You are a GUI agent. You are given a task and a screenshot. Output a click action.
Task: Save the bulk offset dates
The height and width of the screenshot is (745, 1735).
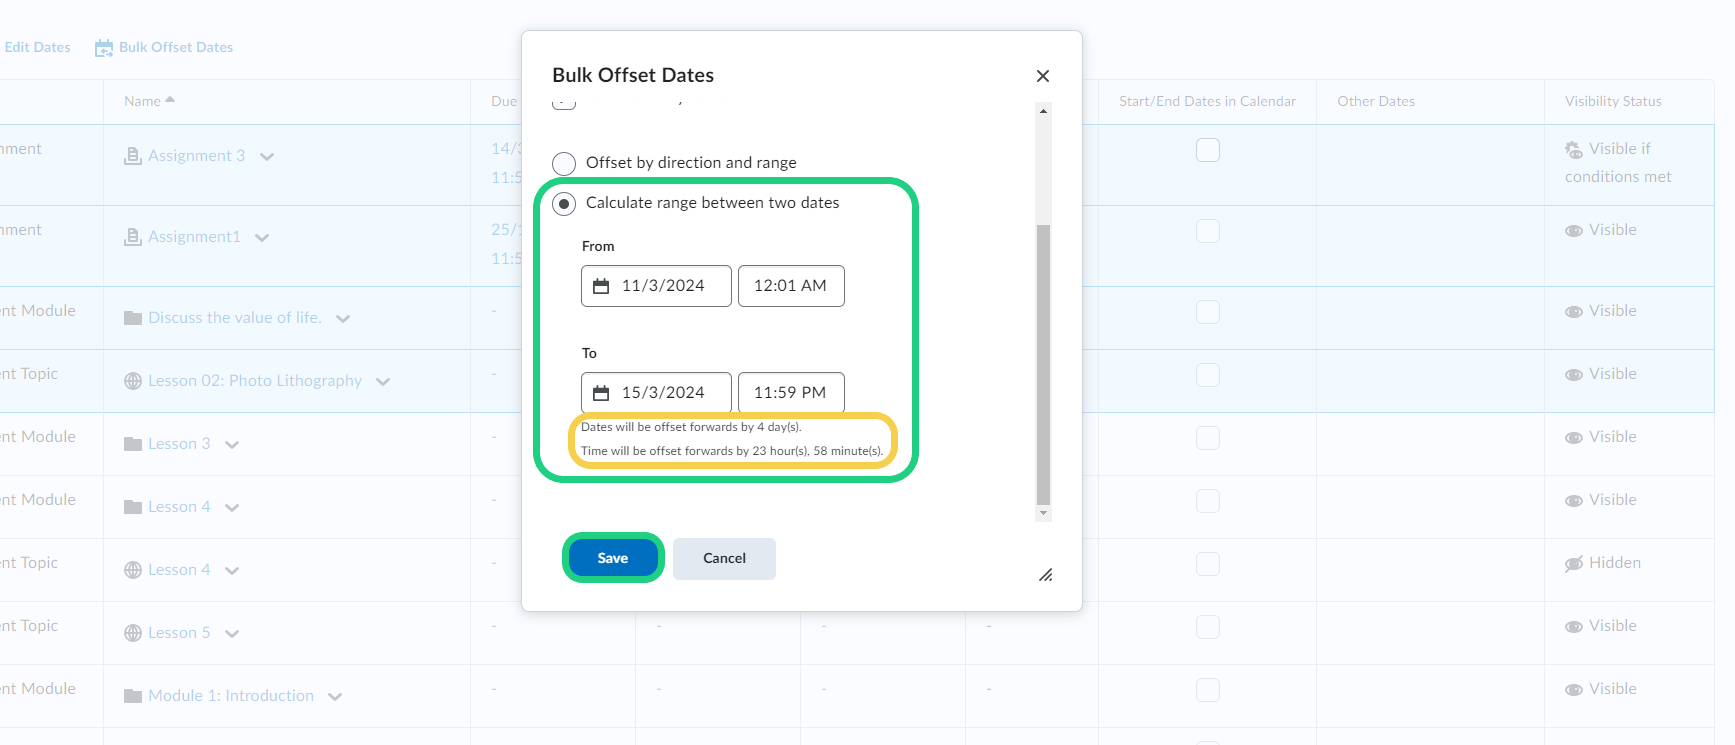point(613,558)
